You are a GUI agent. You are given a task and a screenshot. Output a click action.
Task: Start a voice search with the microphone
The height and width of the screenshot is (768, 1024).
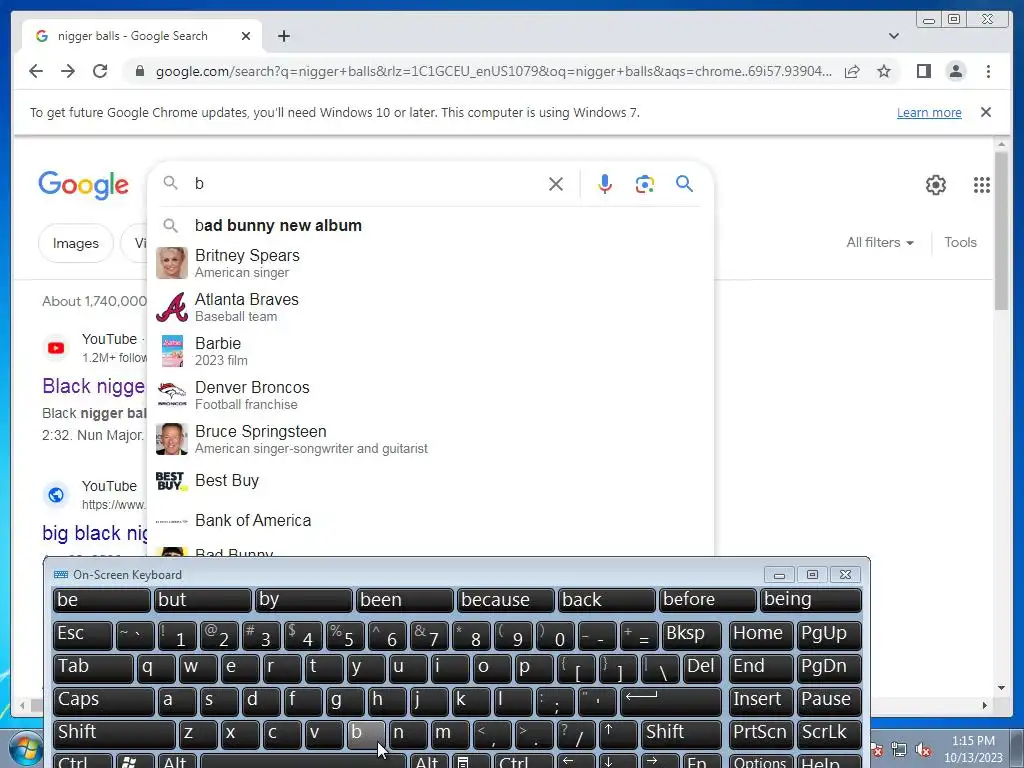pos(605,184)
